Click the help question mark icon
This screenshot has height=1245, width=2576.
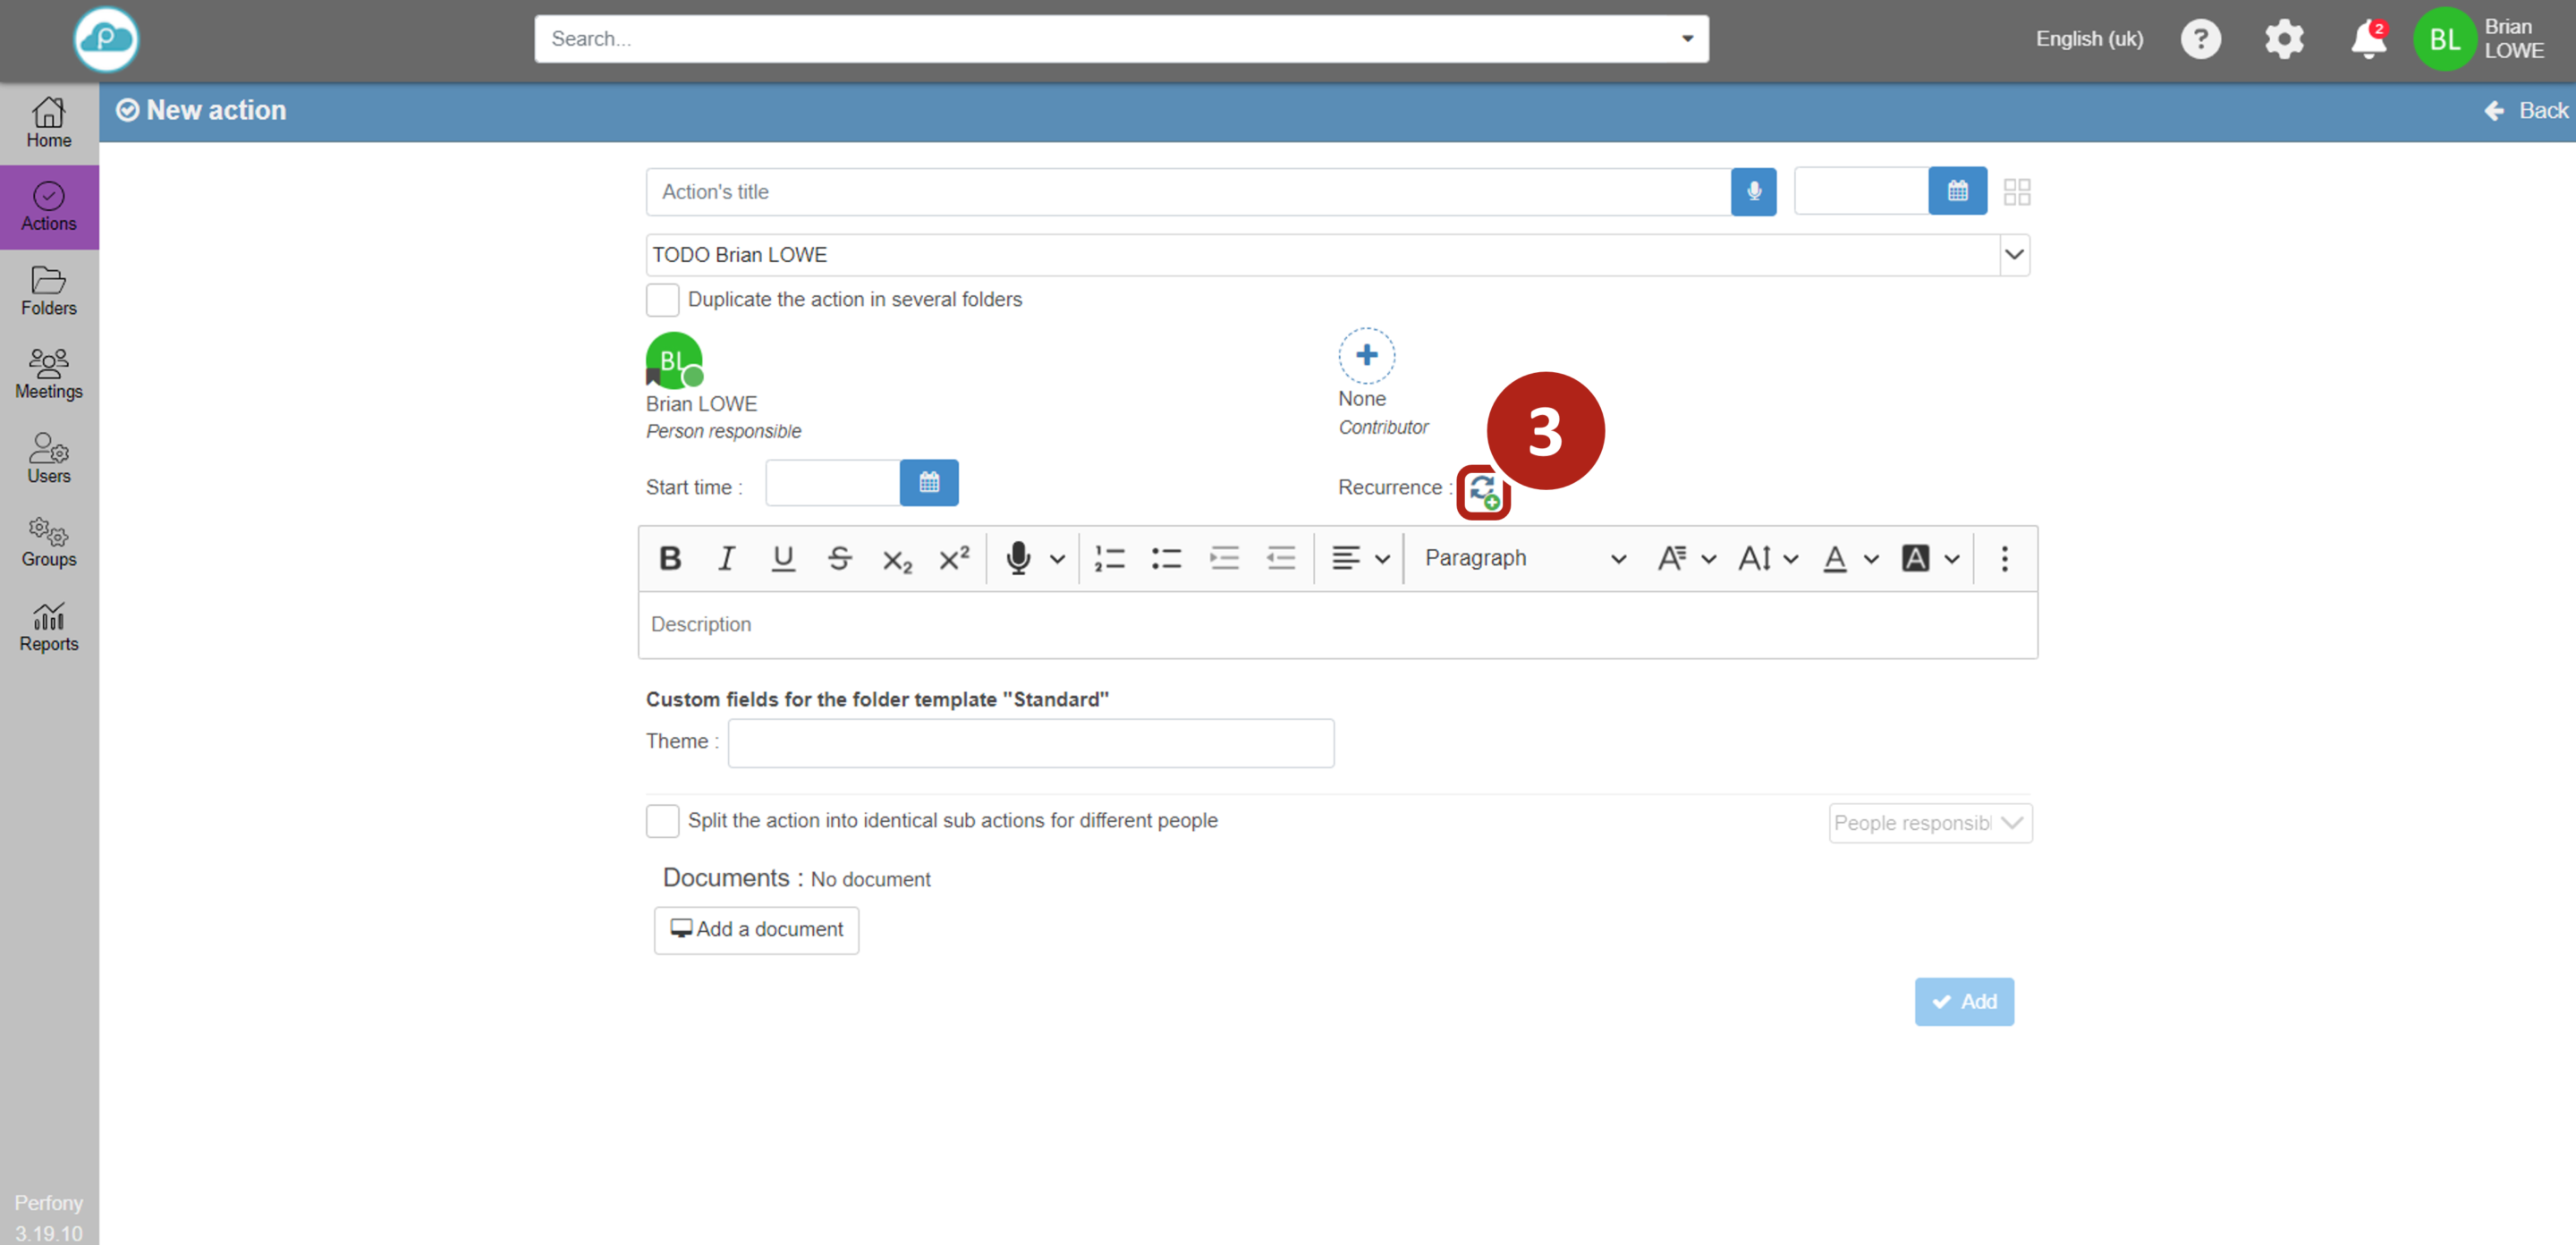(2200, 40)
